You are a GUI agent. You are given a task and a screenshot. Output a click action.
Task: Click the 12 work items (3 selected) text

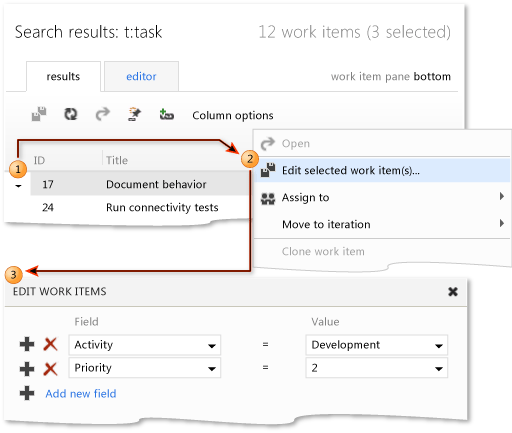[x=355, y=32]
